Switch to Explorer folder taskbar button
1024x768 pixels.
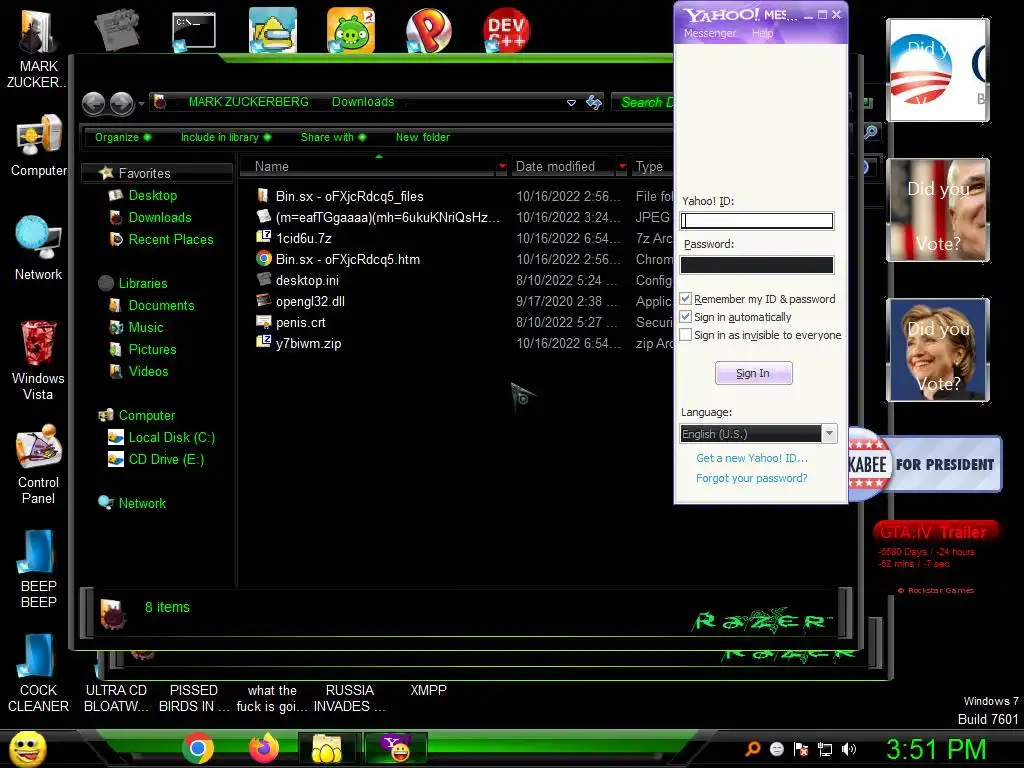327,748
